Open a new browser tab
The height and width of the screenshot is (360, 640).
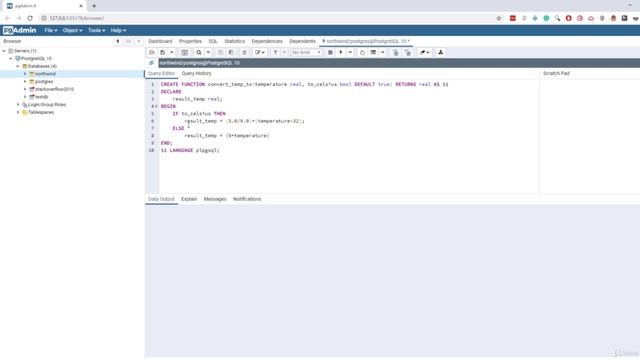point(94,6)
